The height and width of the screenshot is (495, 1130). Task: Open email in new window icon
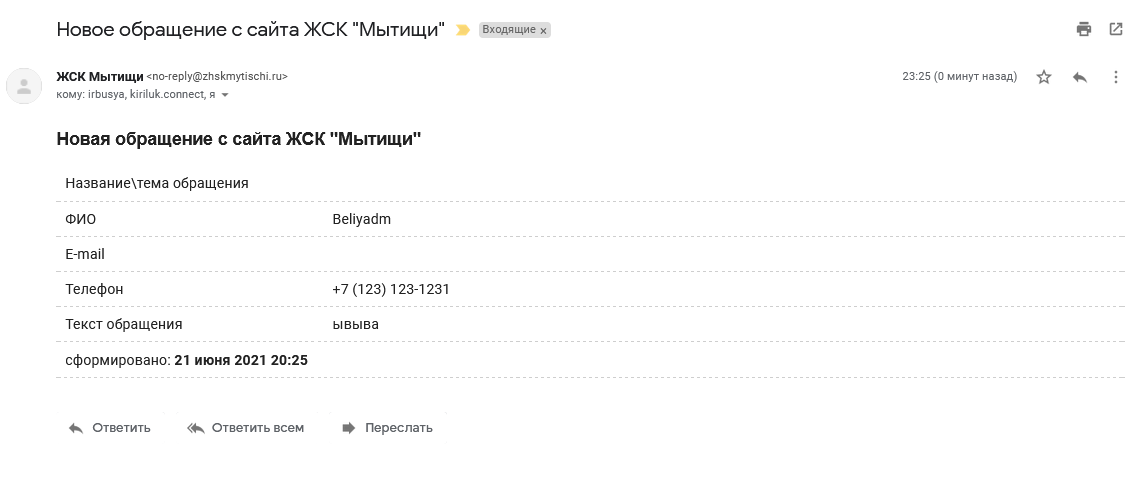coord(1116,30)
